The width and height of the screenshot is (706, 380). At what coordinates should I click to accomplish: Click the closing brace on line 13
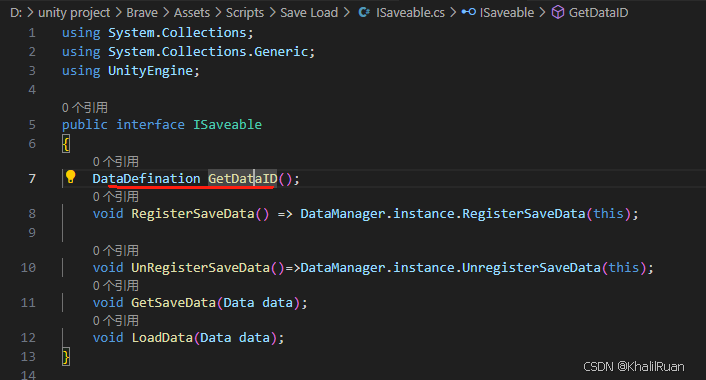click(x=66, y=357)
